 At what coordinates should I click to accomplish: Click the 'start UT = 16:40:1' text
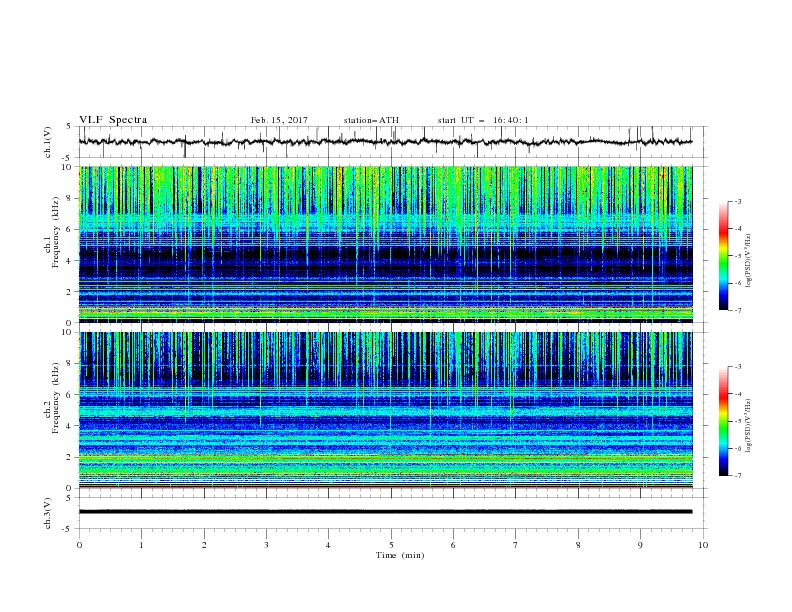(483, 120)
